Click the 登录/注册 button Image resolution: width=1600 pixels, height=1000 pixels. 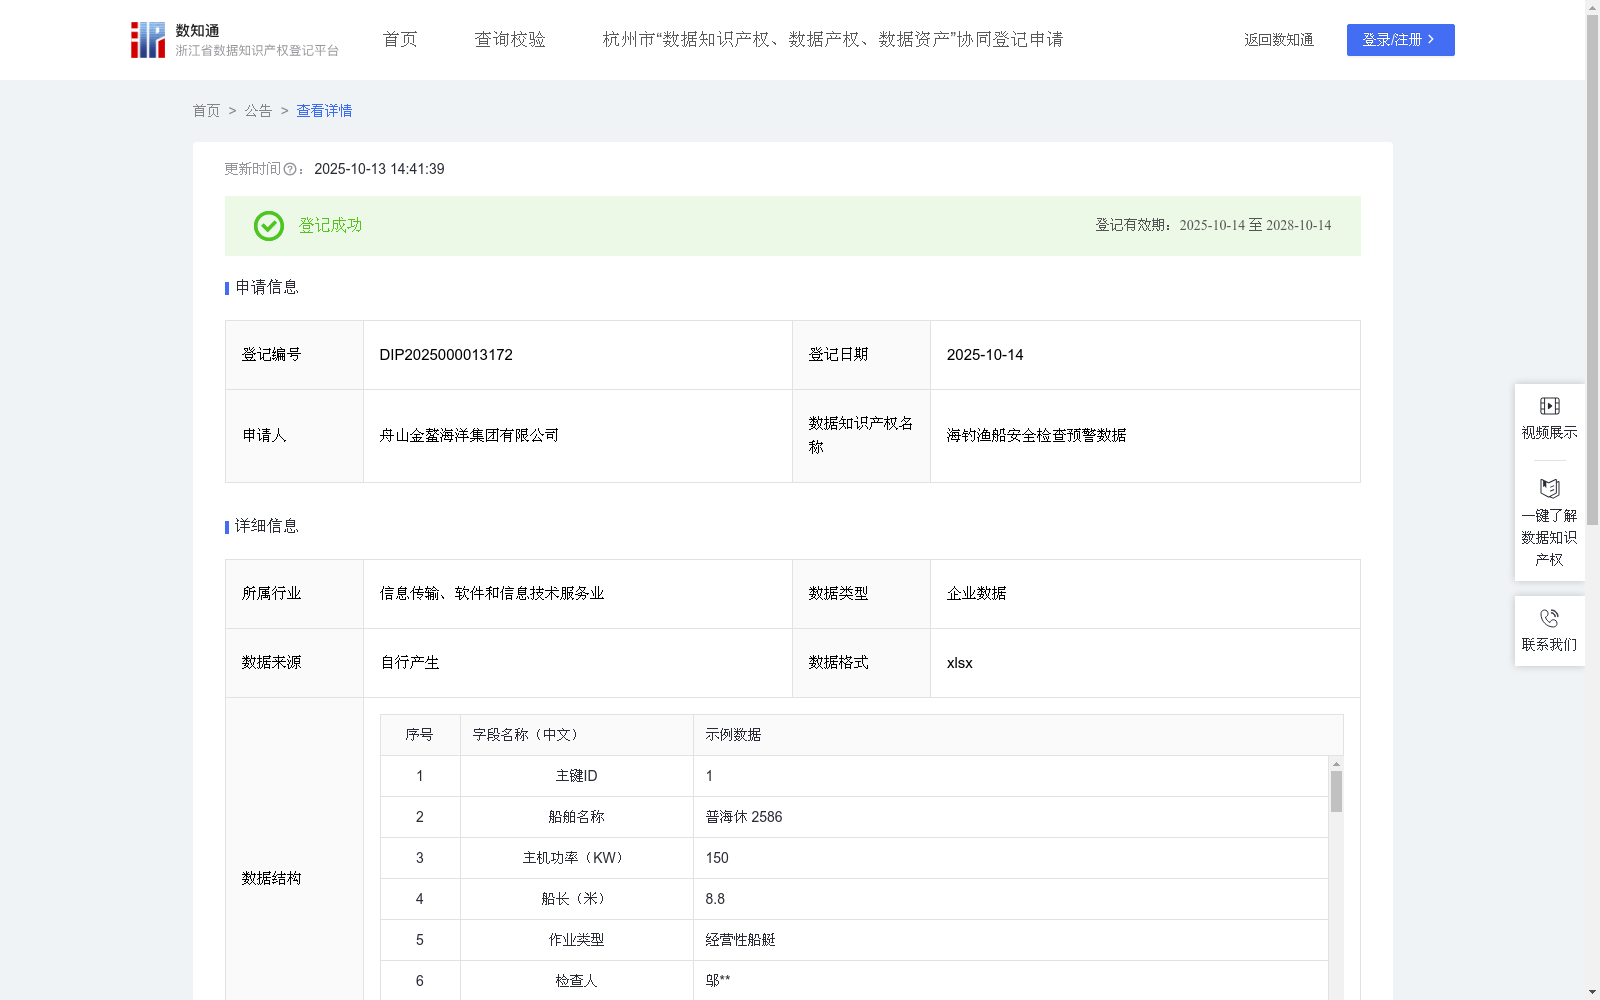point(1400,40)
